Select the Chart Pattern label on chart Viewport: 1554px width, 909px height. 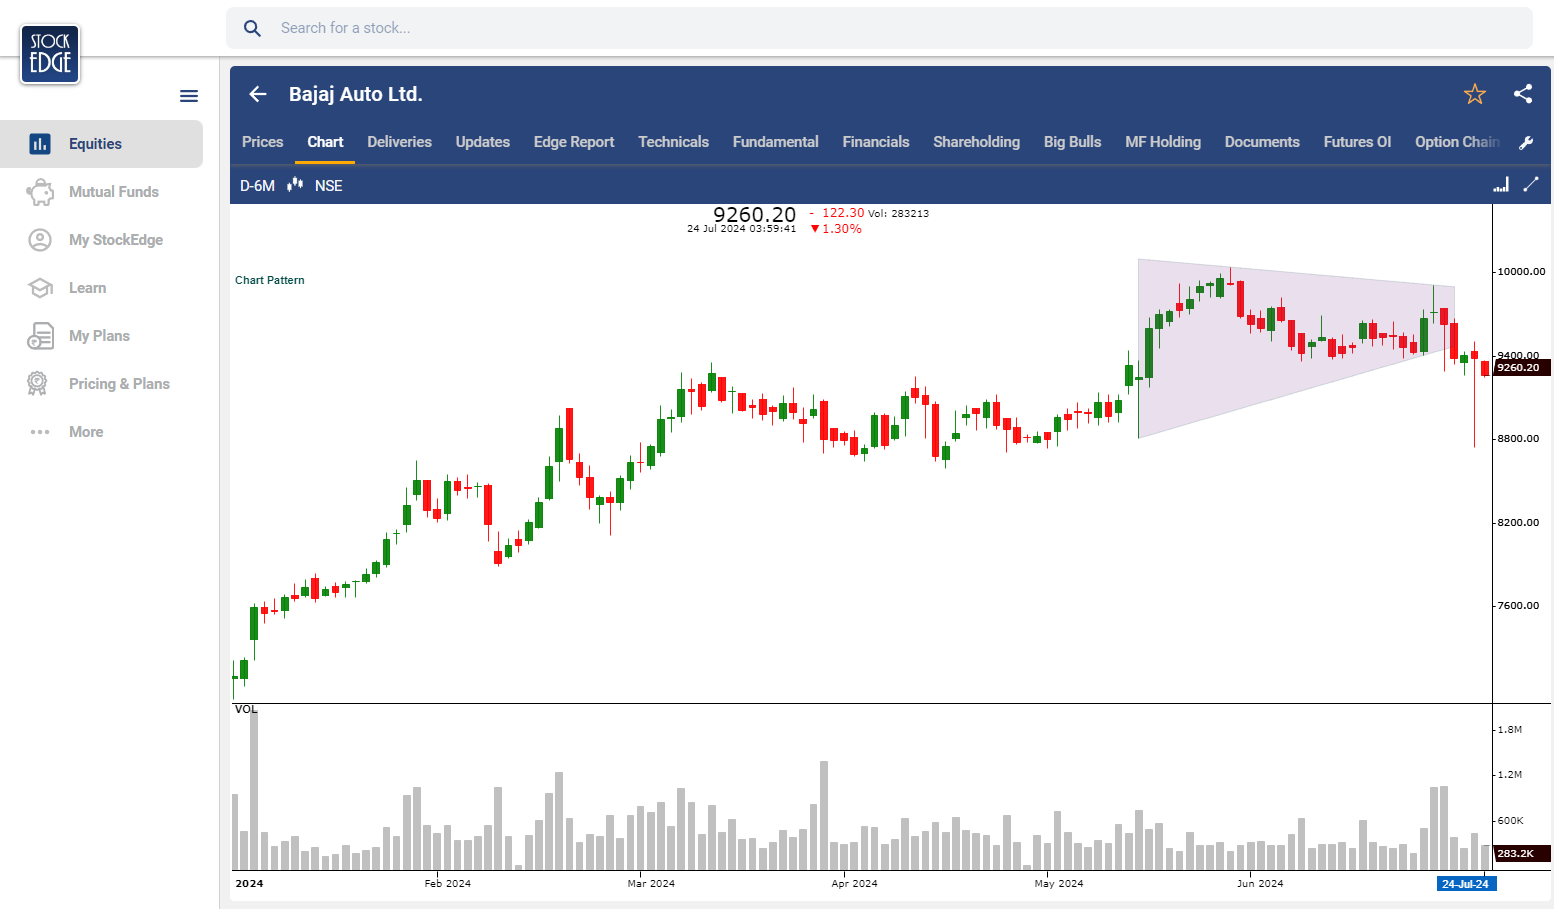270,280
